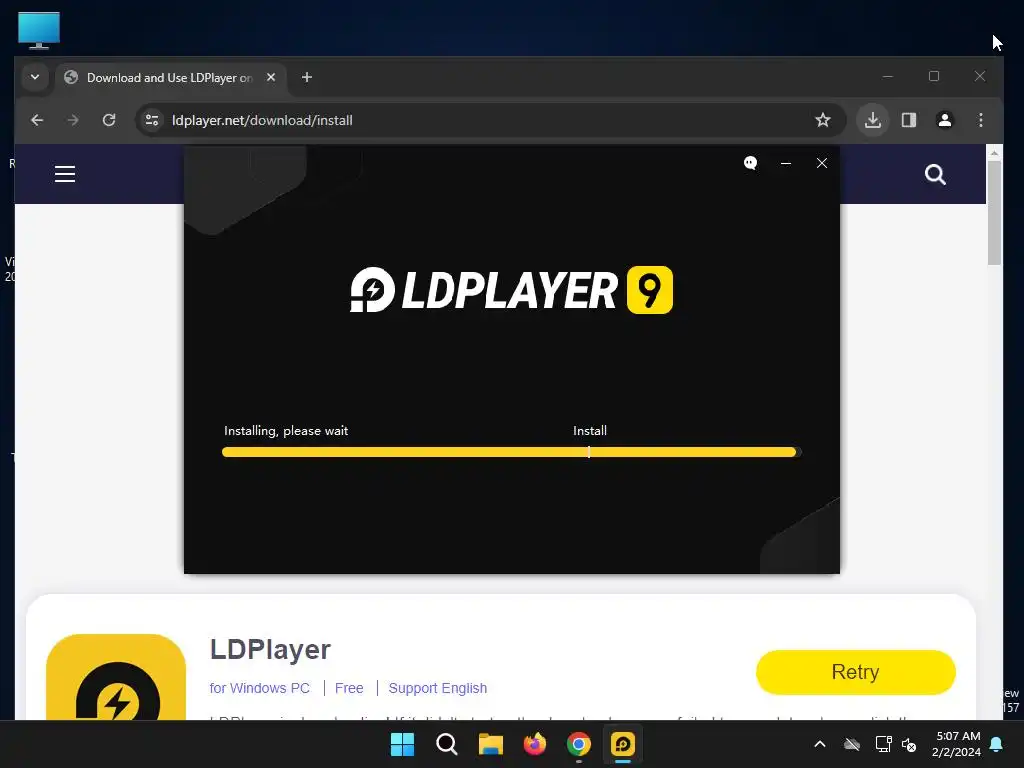Image resolution: width=1024 pixels, height=768 pixels.
Task: Click the 'Support English' link
Action: (438, 688)
